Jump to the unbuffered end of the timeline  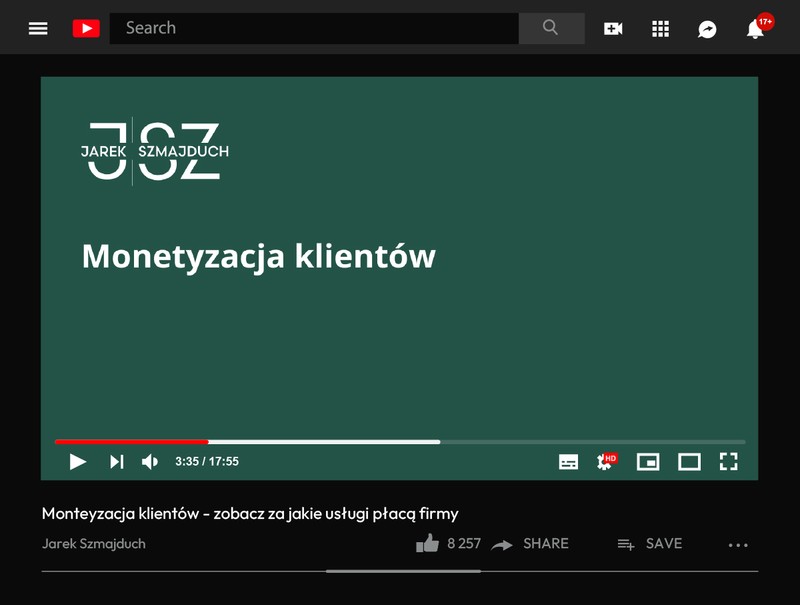click(x=593, y=442)
